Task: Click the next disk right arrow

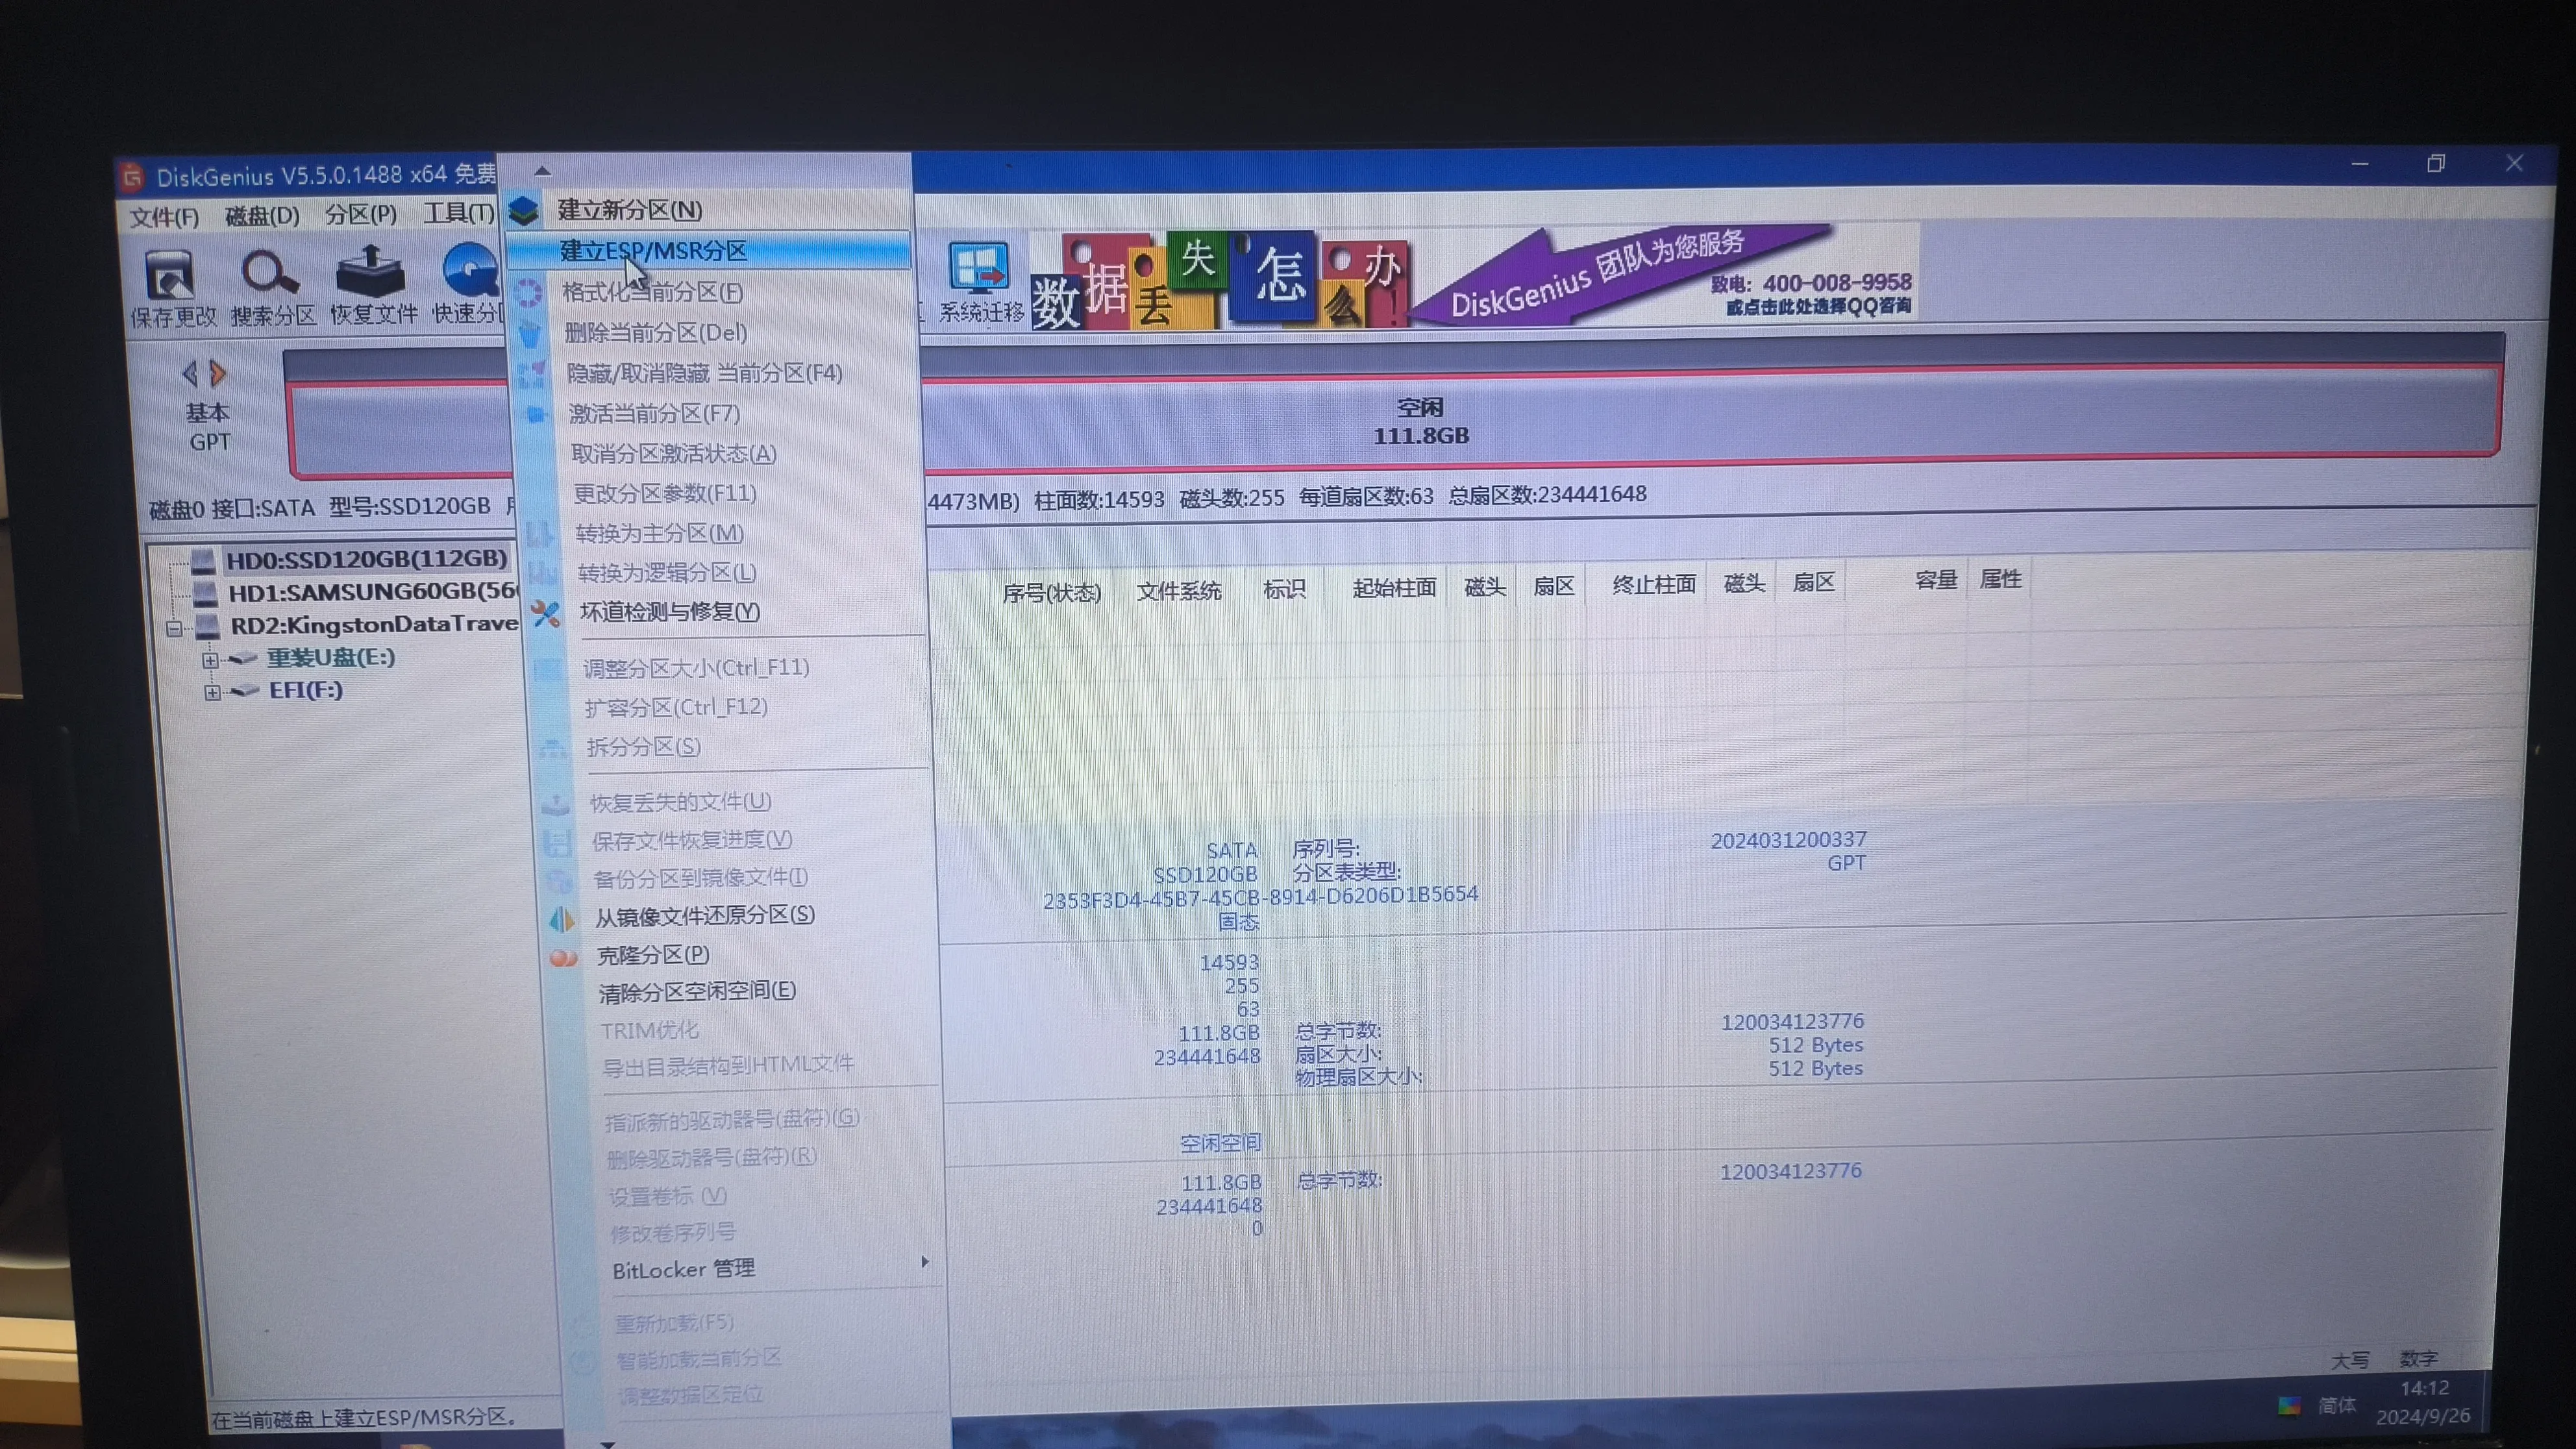Action: click(218, 374)
